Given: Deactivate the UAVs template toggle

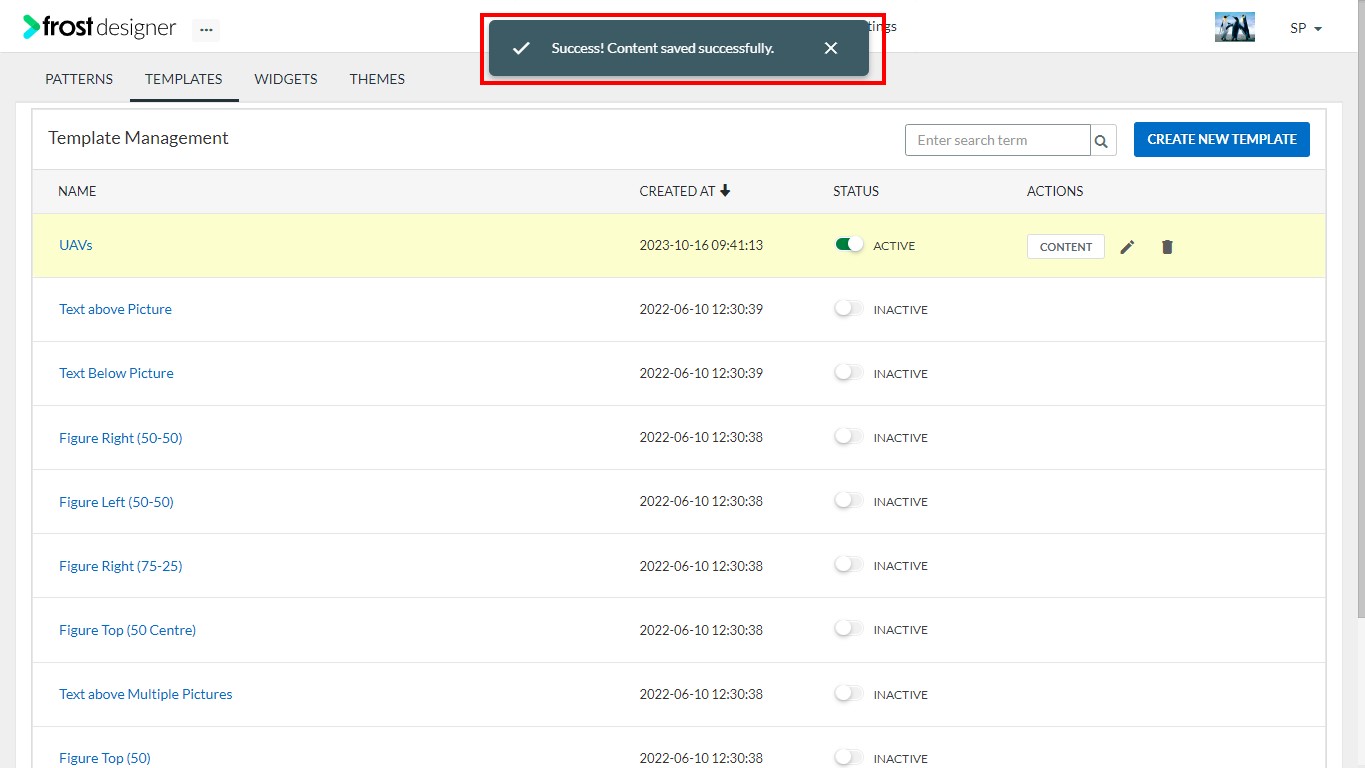Looking at the screenshot, I should tap(849, 245).
